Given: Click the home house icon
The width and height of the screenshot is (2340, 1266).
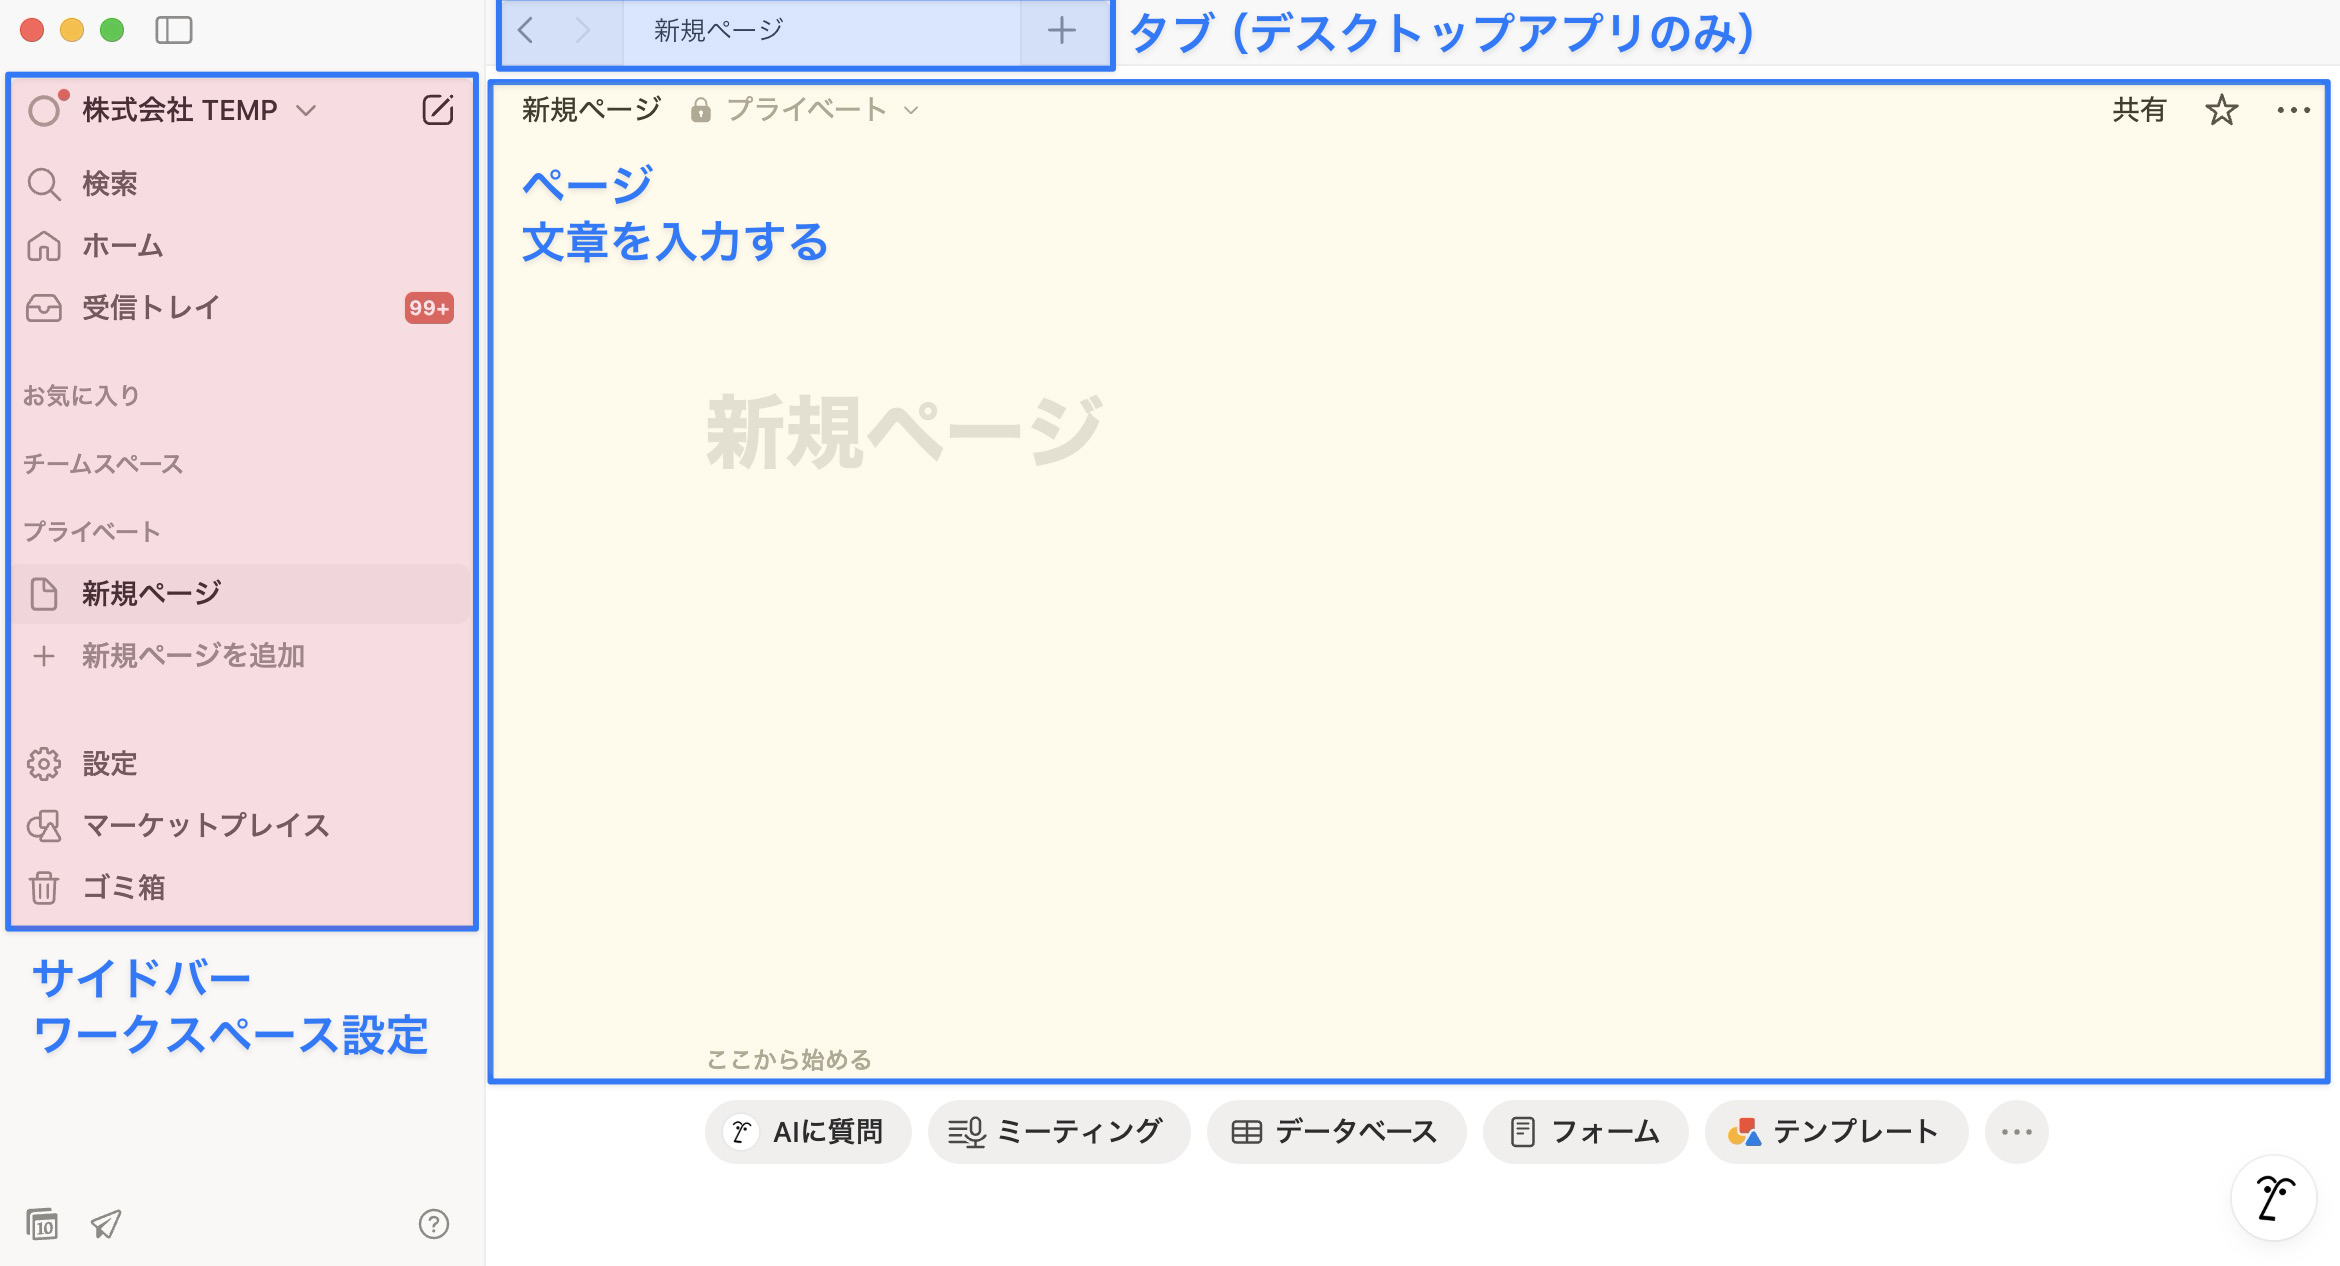Looking at the screenshot, I should (44, 246).
